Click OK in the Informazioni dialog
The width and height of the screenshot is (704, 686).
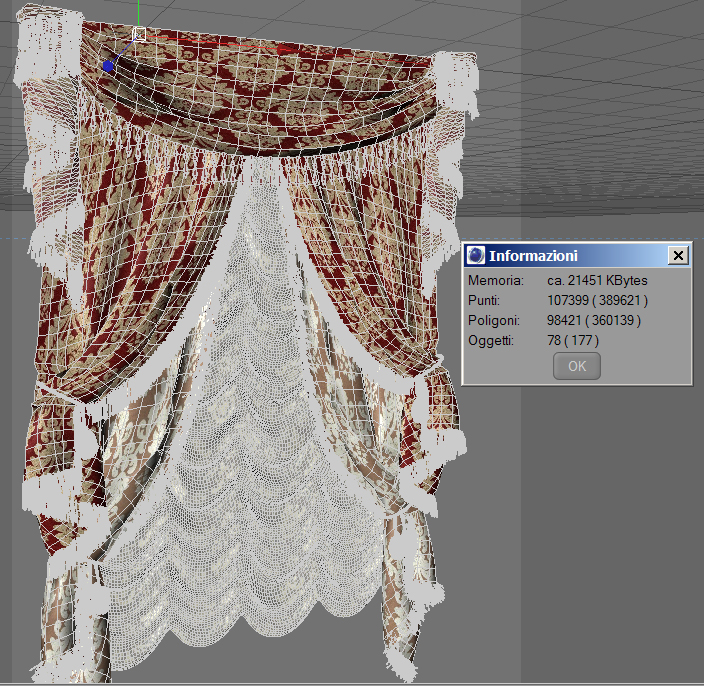click(x=576, y=366)
